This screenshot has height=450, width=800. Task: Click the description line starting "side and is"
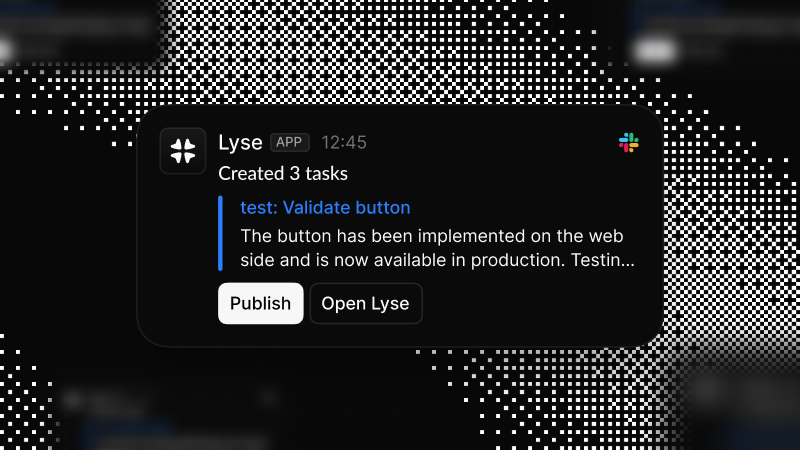(436, 260)
